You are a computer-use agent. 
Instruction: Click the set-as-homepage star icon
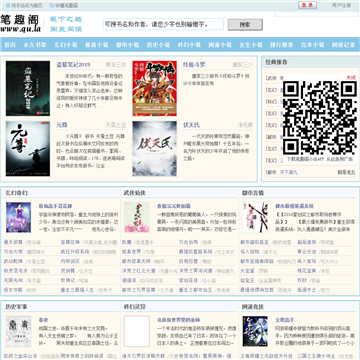click(x=8, y=5)
